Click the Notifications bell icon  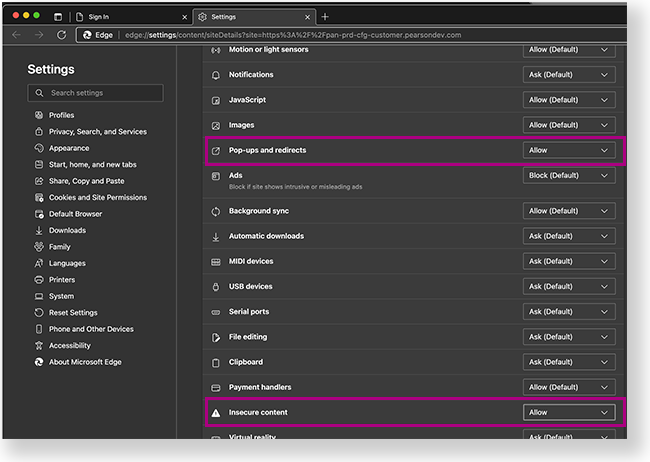pos(216,75)
